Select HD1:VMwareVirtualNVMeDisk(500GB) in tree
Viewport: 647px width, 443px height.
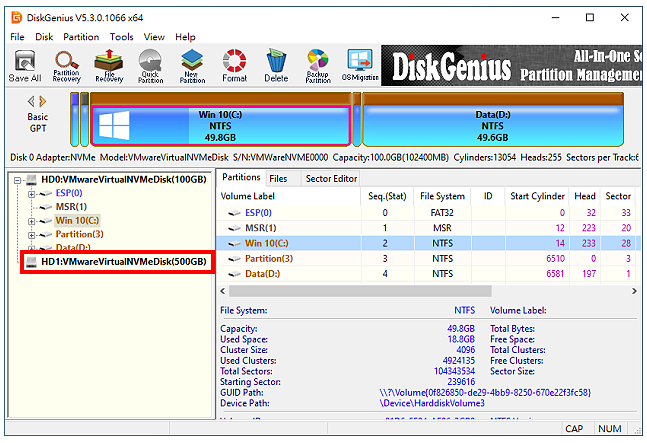click(x=124, y=262)
